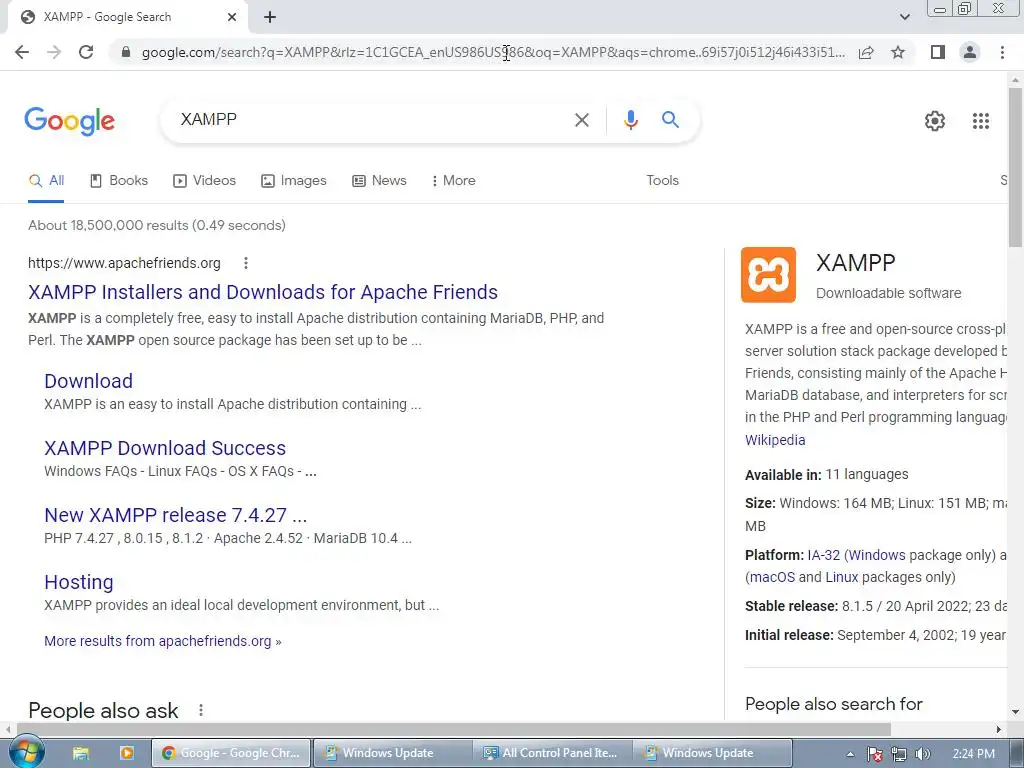Viewport: 1024px width, 768px height.
Task: Open the search Tools options
Action: click(662, 181)
